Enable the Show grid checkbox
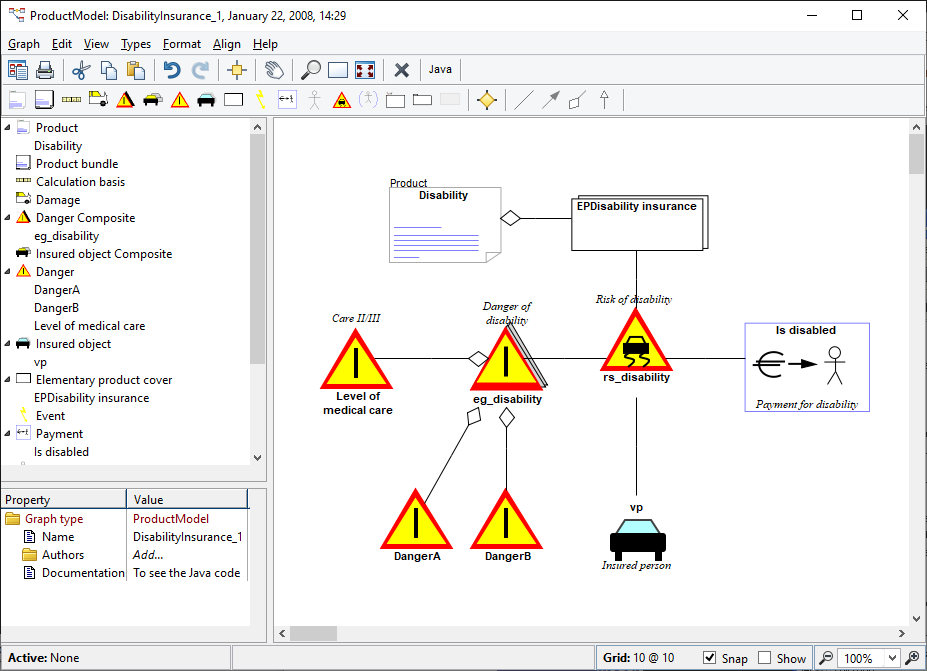The height and width of the screenshot is (671, 927). coord(765,658)
